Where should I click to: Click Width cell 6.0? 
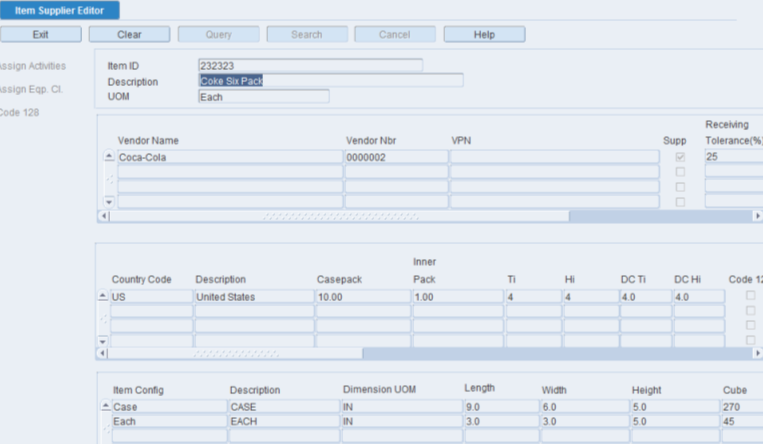[x=585, y=406]
